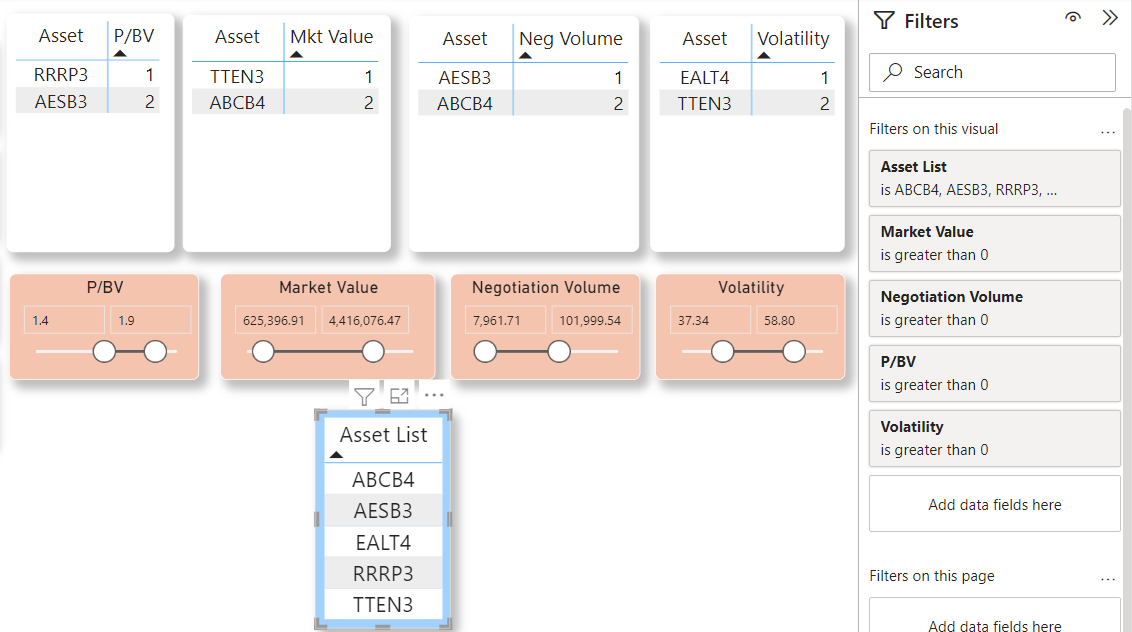Sort by Mkt Value column header
The height and width of the screenshot is (632, 1132).
point(331,37)
